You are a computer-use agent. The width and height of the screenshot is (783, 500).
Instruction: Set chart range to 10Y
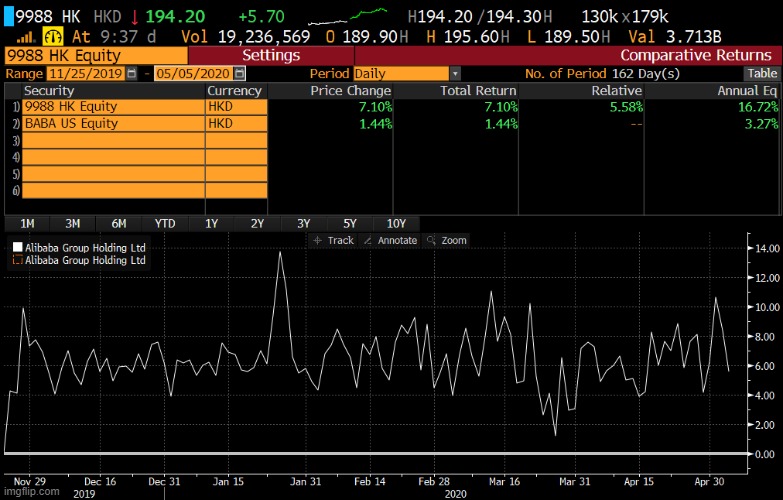click(x=396, y=223)
